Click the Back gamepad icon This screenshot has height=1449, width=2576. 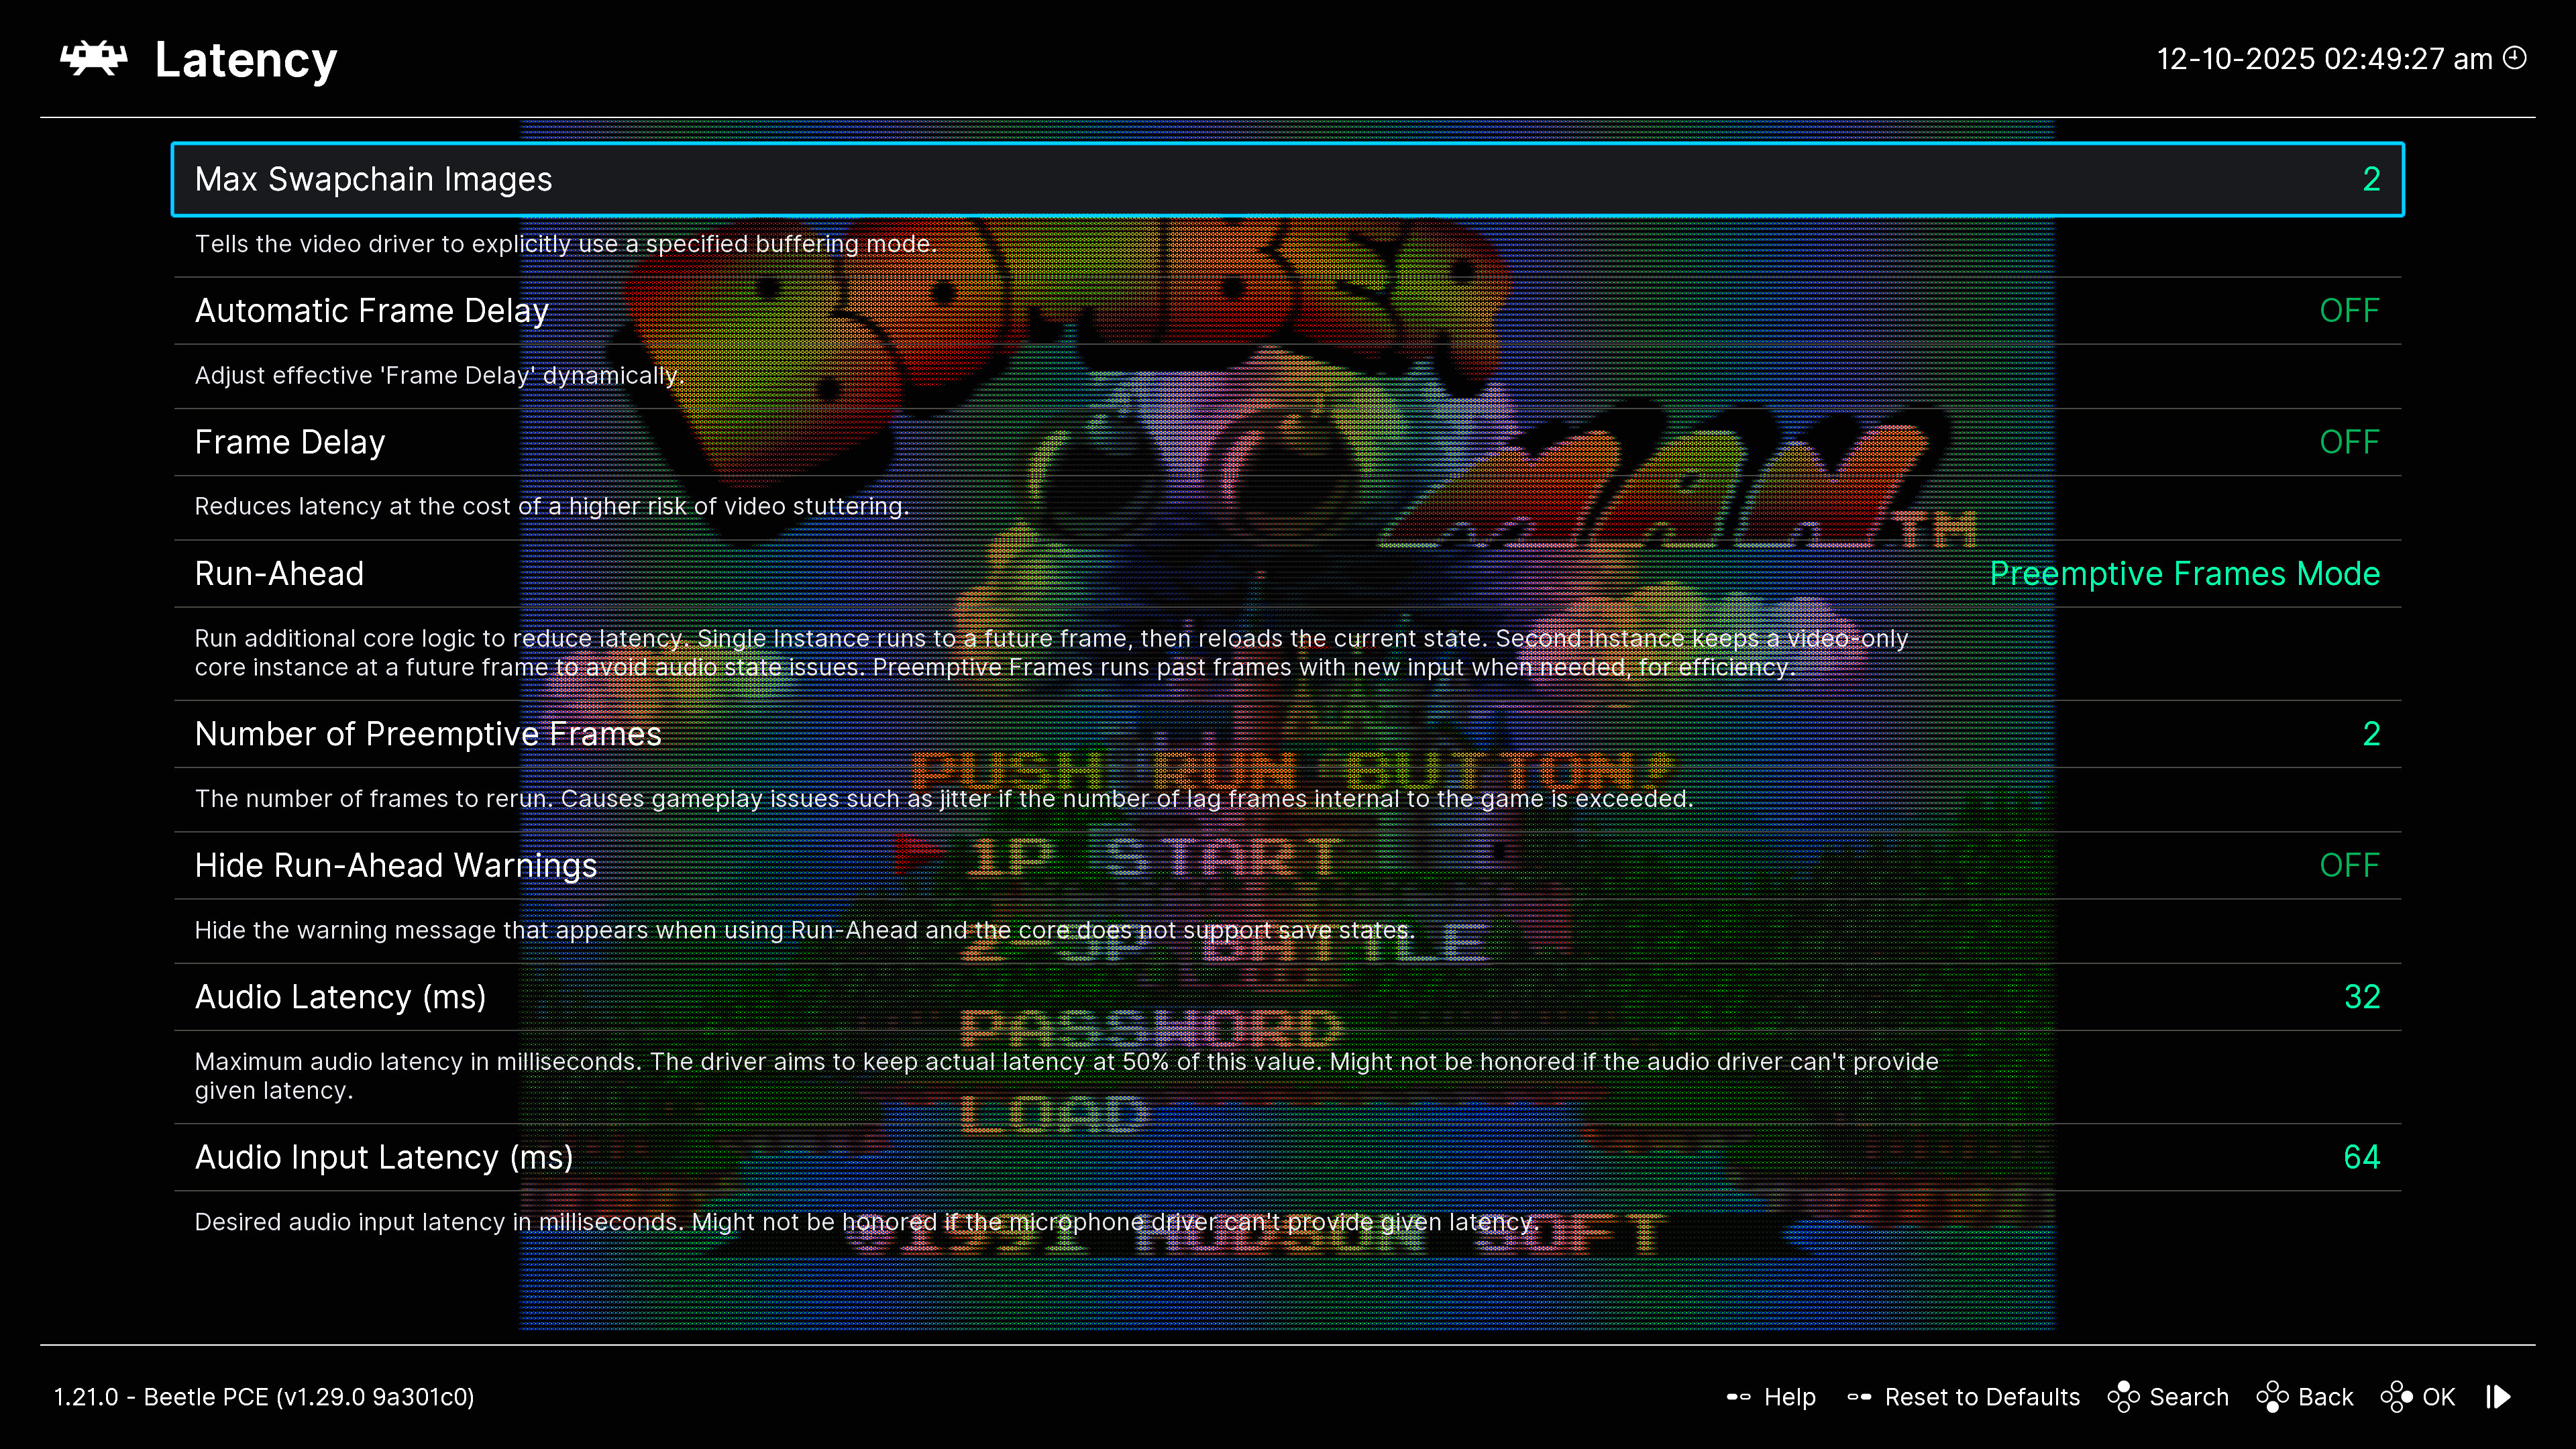(2272, 1397)
